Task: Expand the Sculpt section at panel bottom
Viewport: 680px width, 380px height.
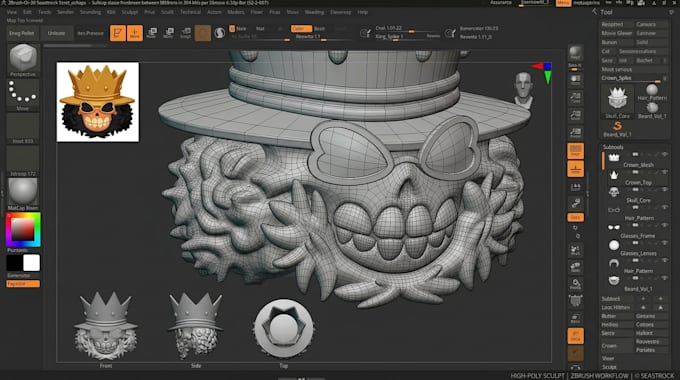Action: click(609, 367)
